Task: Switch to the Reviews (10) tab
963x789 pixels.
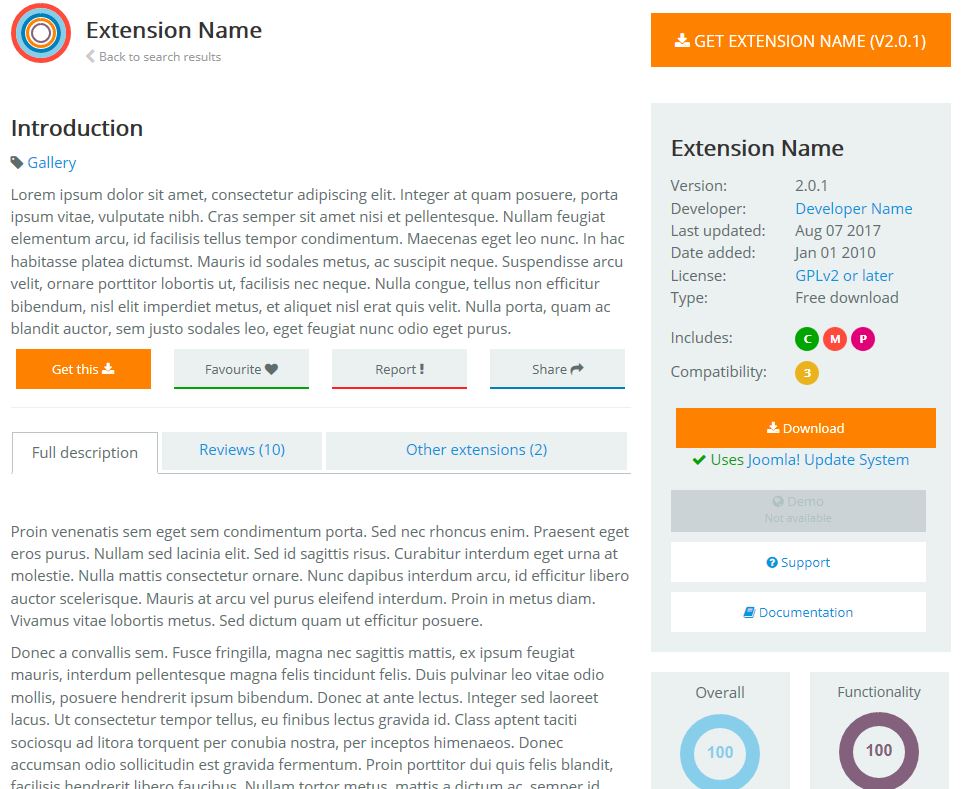Action: 242,450
